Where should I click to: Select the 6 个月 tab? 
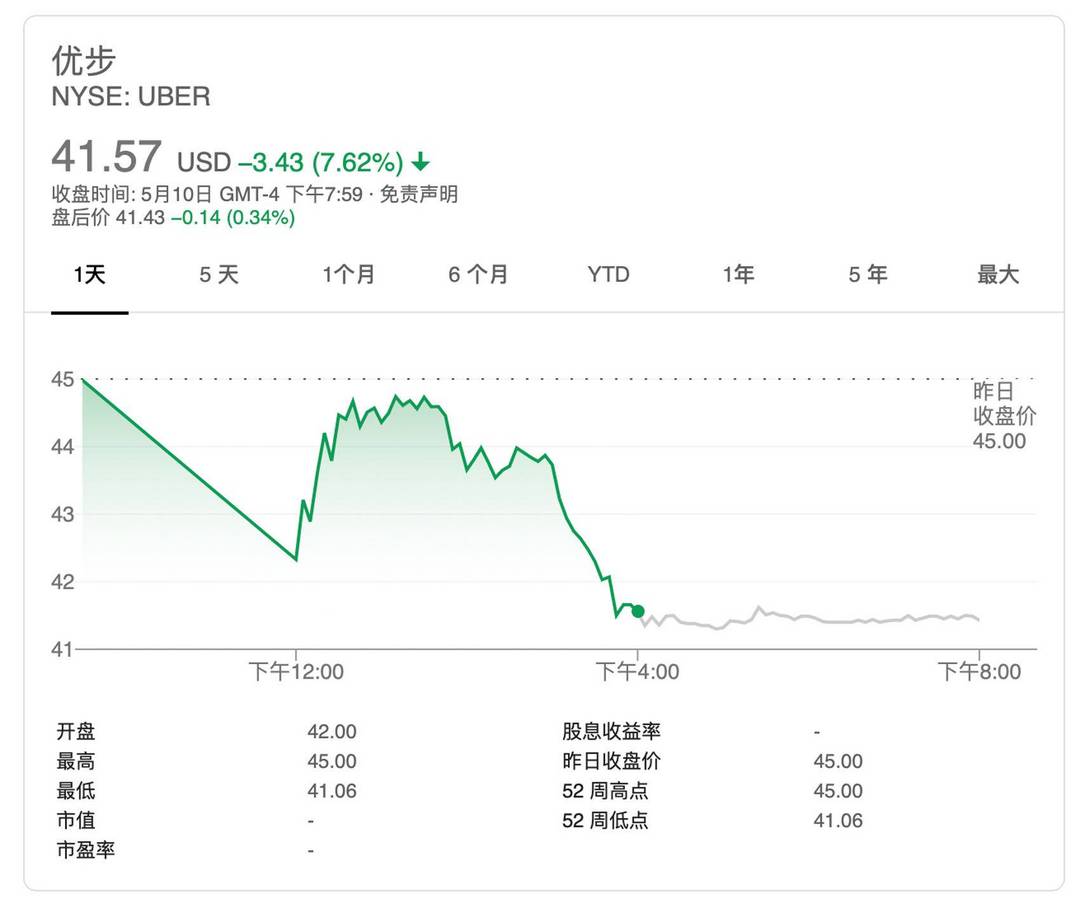coord(478,275)
